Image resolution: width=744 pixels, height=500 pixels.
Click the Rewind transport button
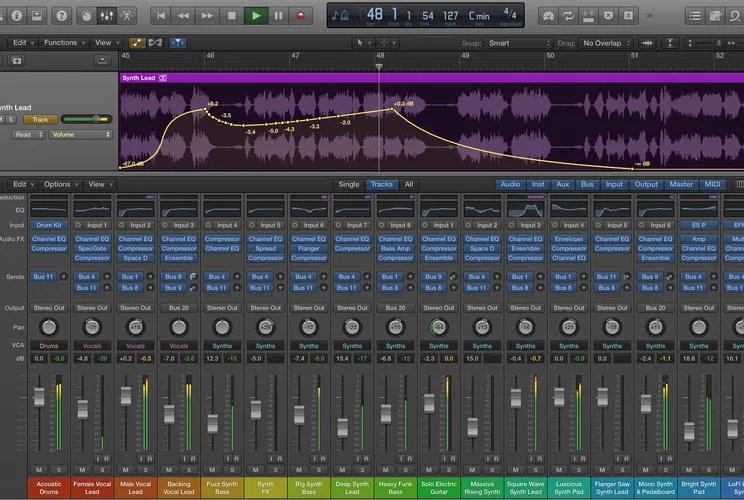click(x=183, y=16)
